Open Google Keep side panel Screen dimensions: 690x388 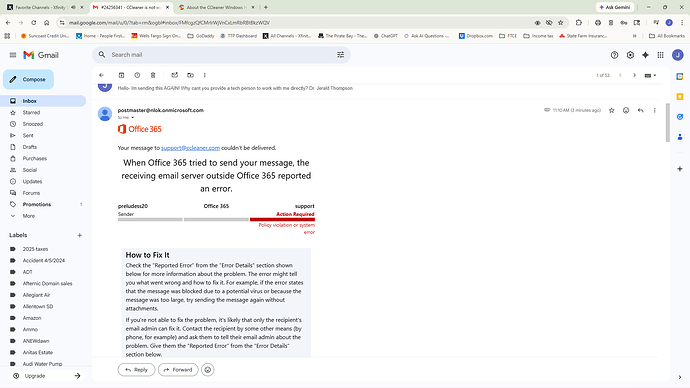tap(680, 96)
